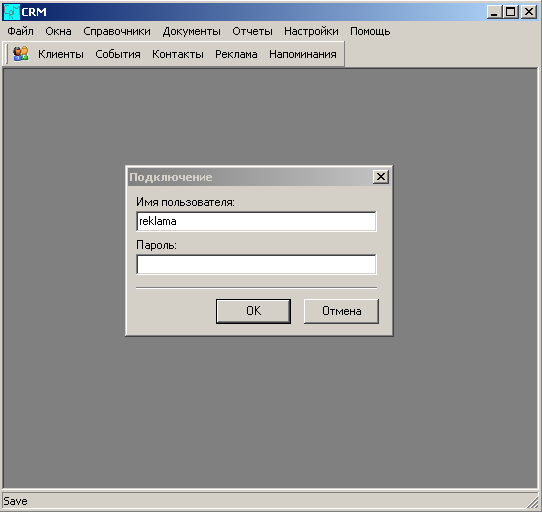Open the Отчеты menu

coord(252,31)
